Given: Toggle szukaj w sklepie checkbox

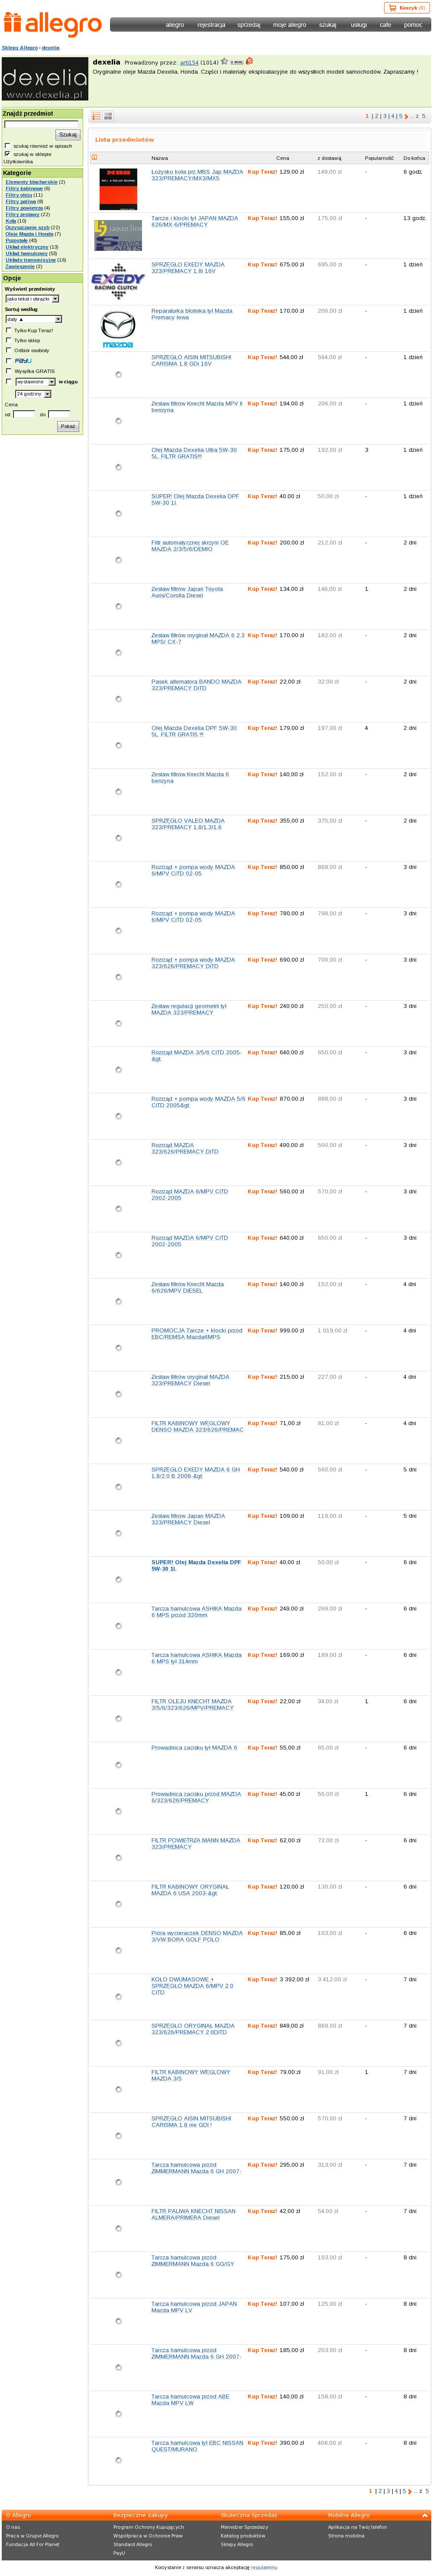Looking at the screenshot, I should 8,154.
